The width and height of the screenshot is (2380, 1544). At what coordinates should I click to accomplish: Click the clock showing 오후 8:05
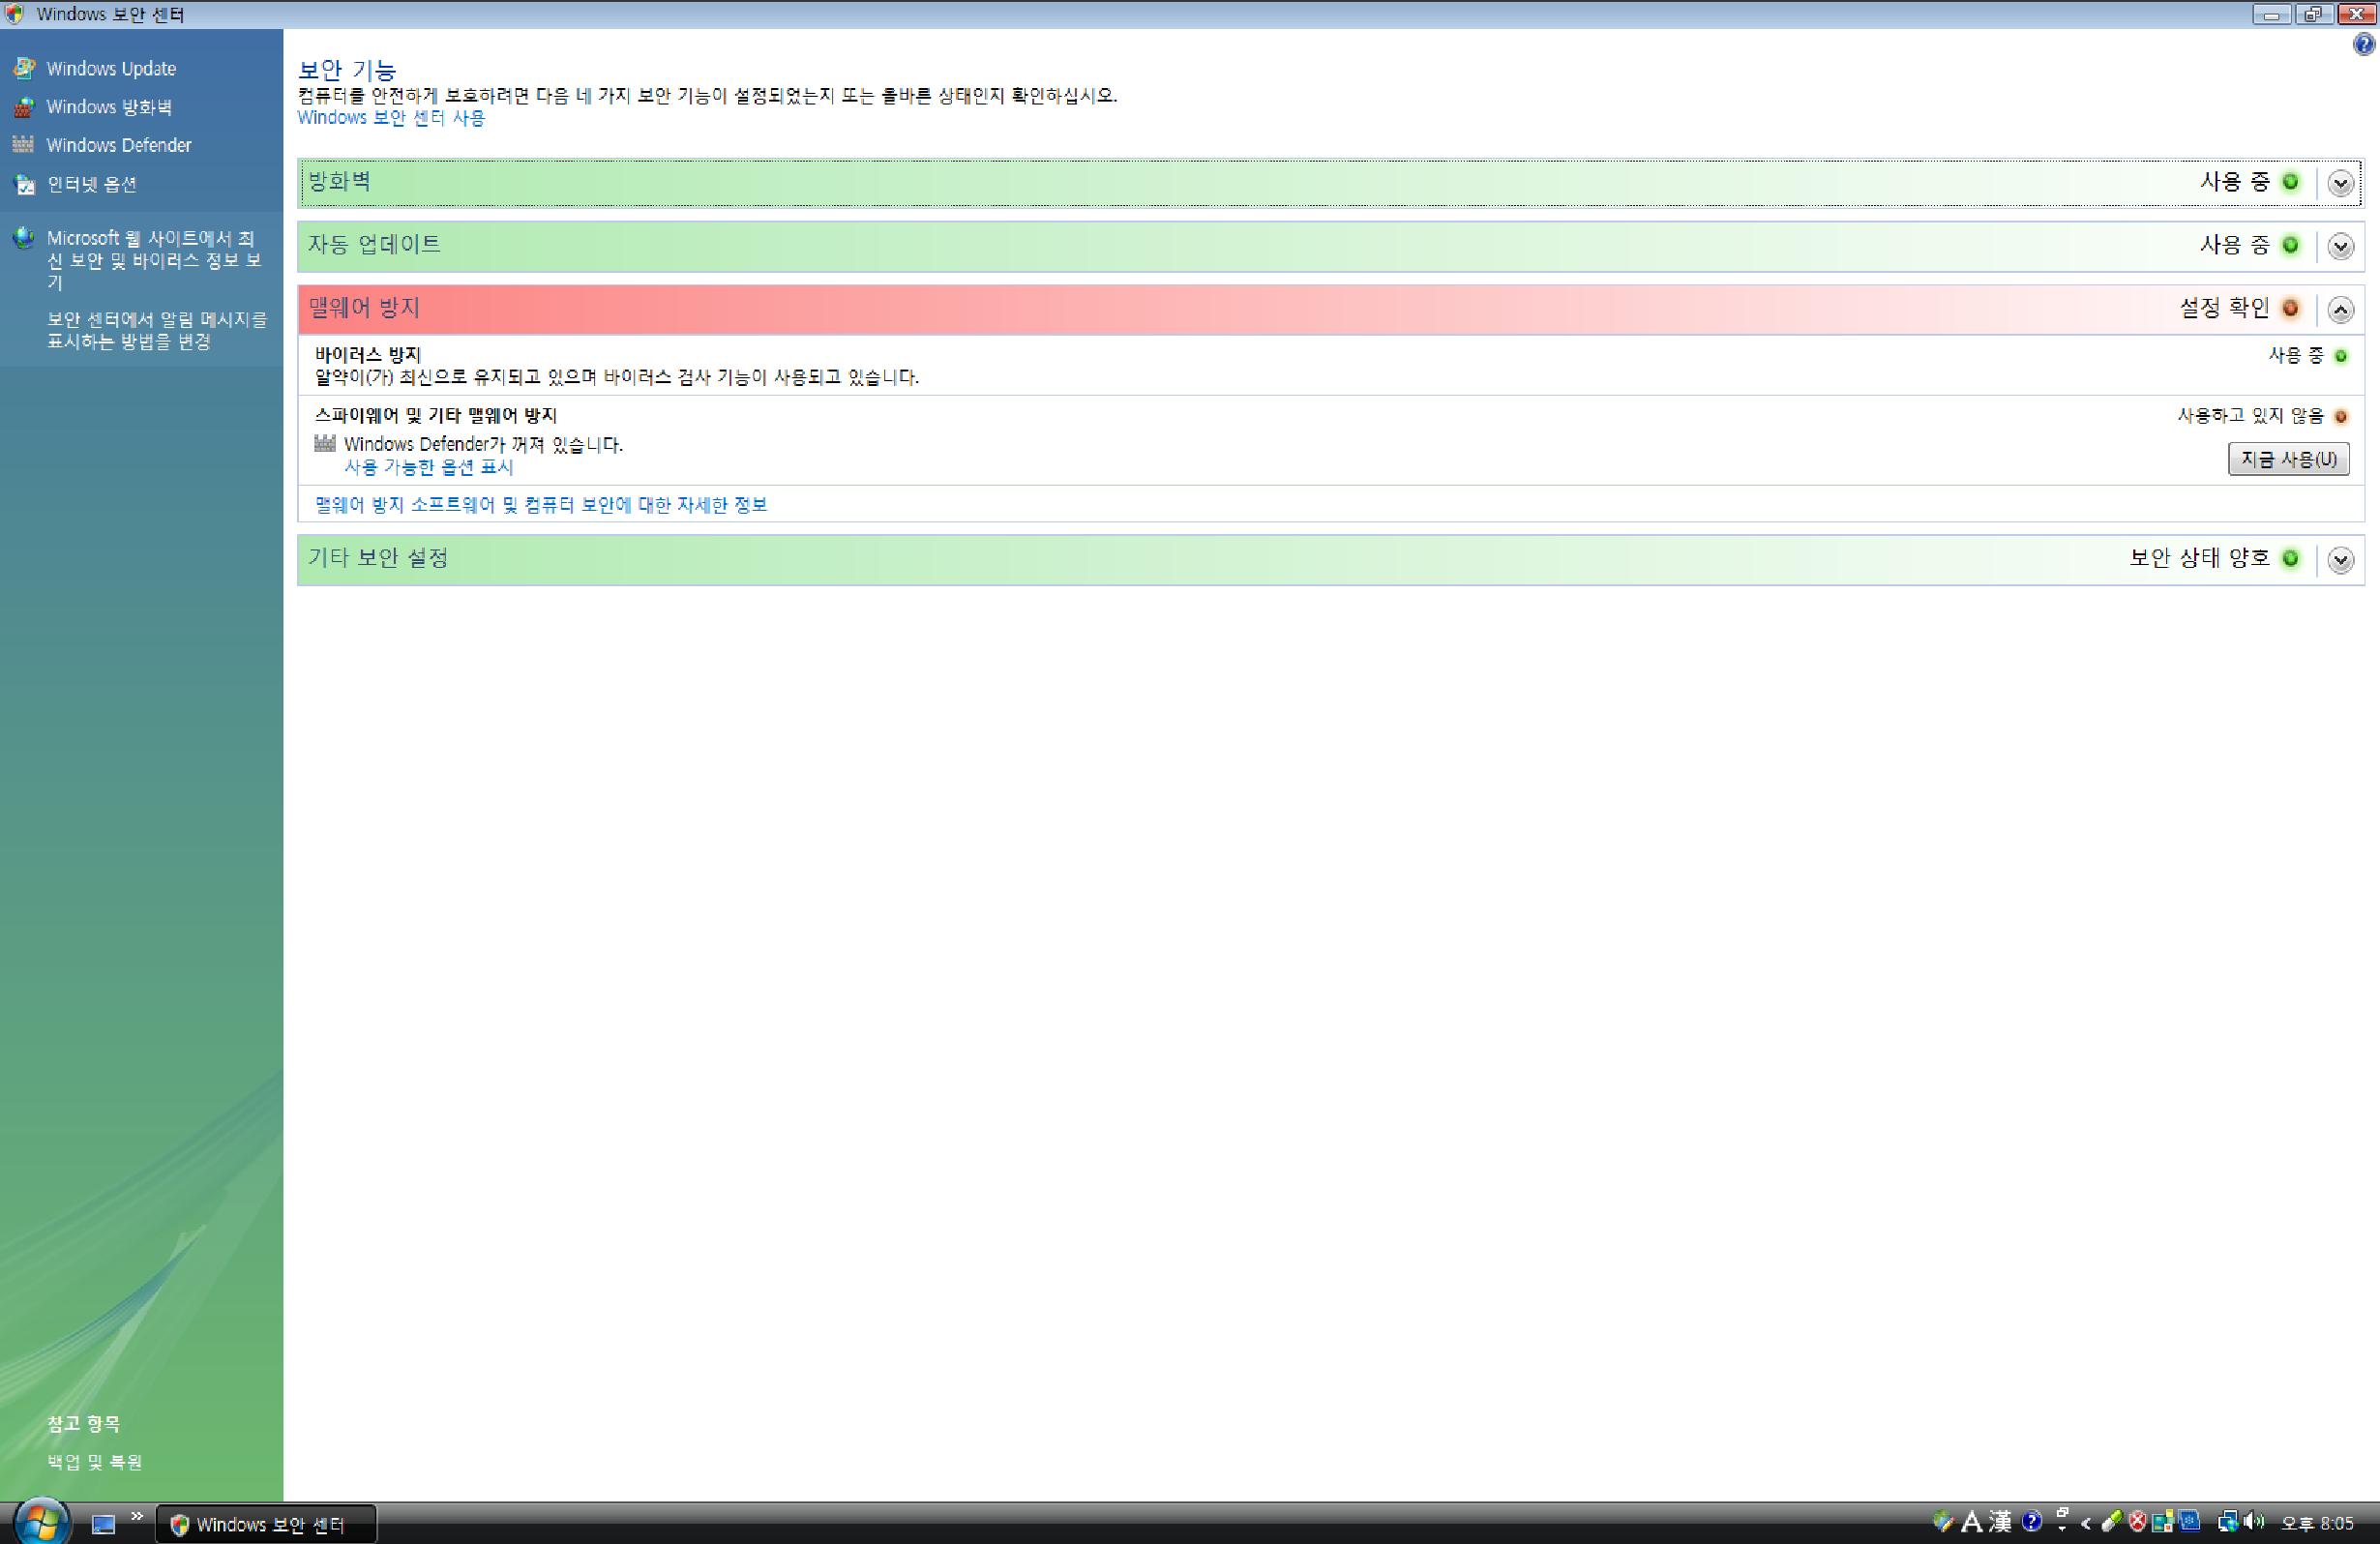(x=2317, y=1524)
